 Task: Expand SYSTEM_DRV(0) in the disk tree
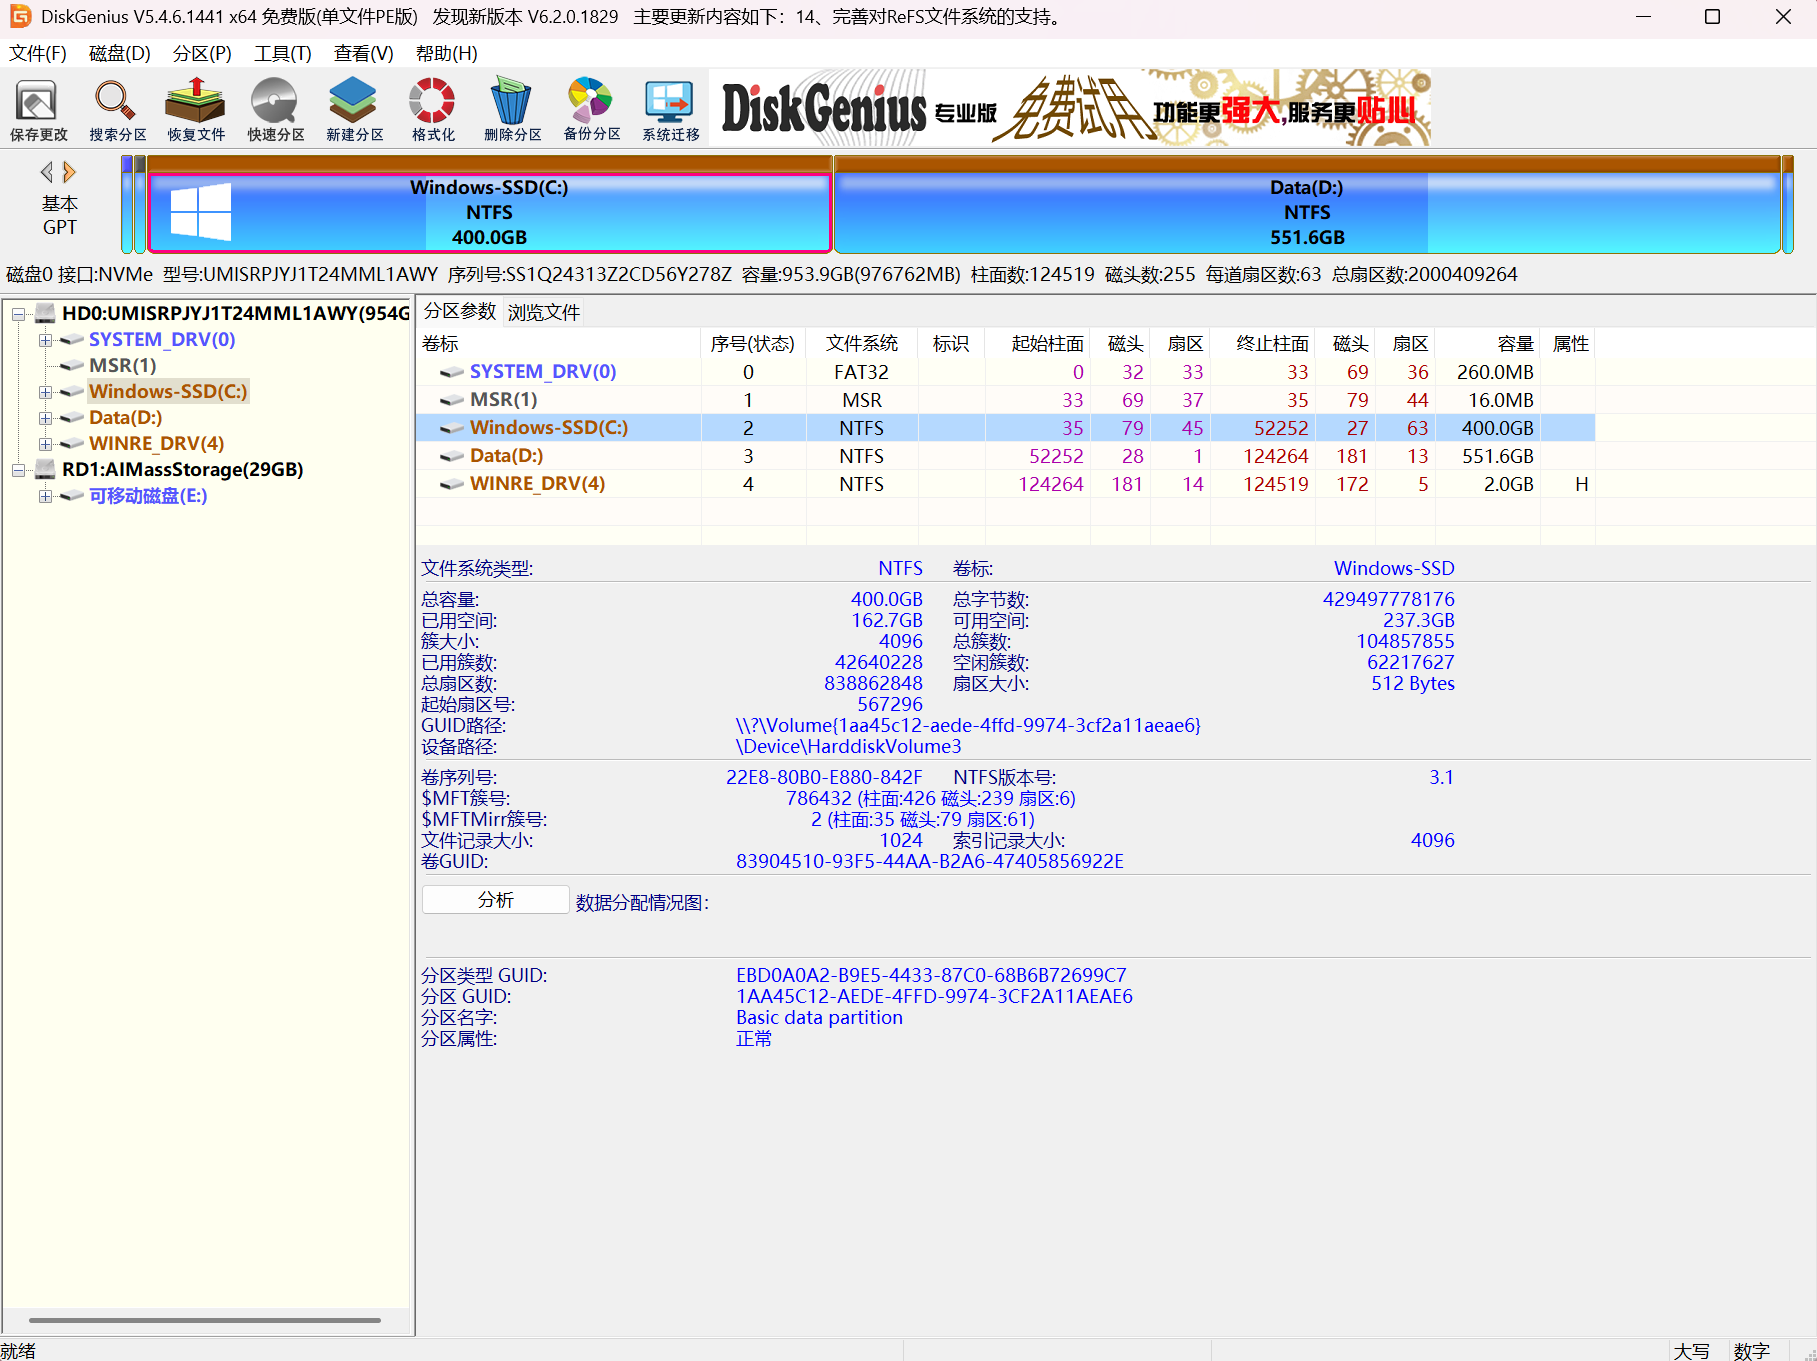(45, 340)
